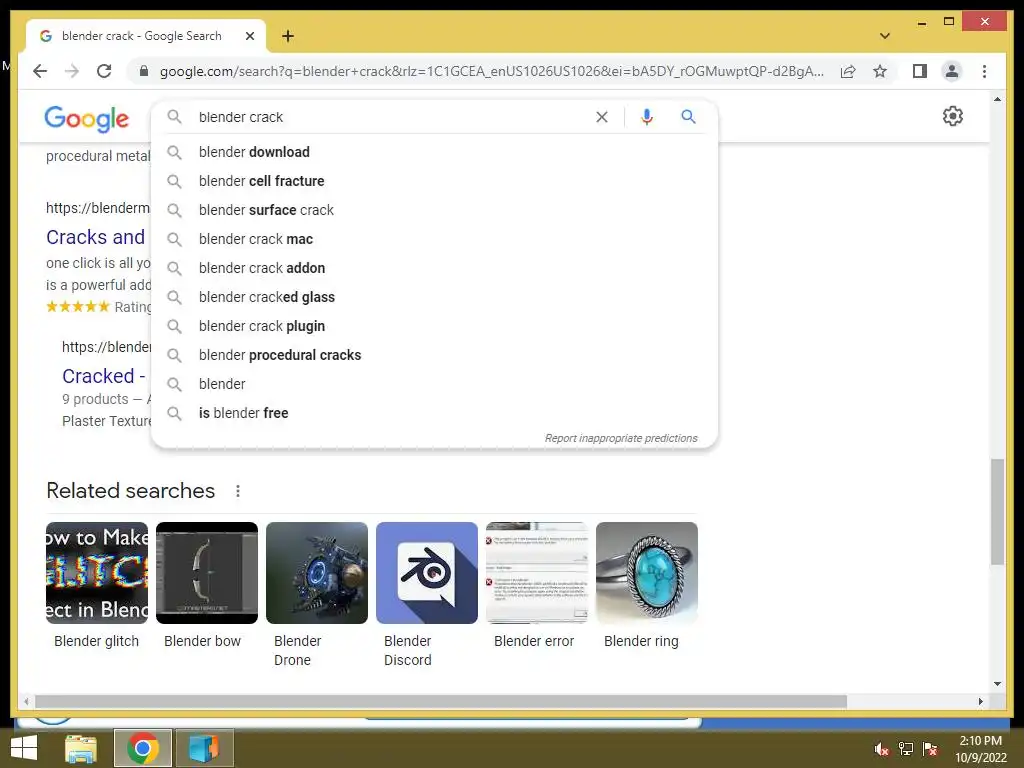1024x768 pixels.
Task: Open the blue-orange app in taskbar
Action: pos(204,748)
